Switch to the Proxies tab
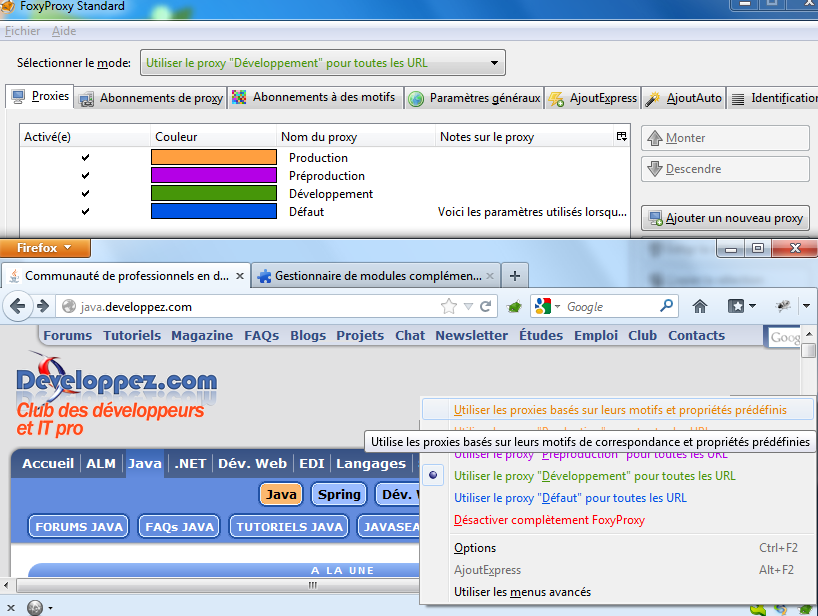The height and width of the screenshot is (616, 818). point(40,96)
